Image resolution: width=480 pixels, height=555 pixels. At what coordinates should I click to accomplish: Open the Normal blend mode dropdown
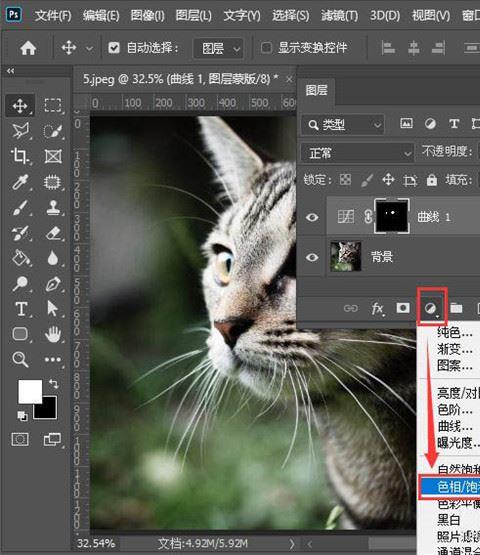click(x=357, y=153)
